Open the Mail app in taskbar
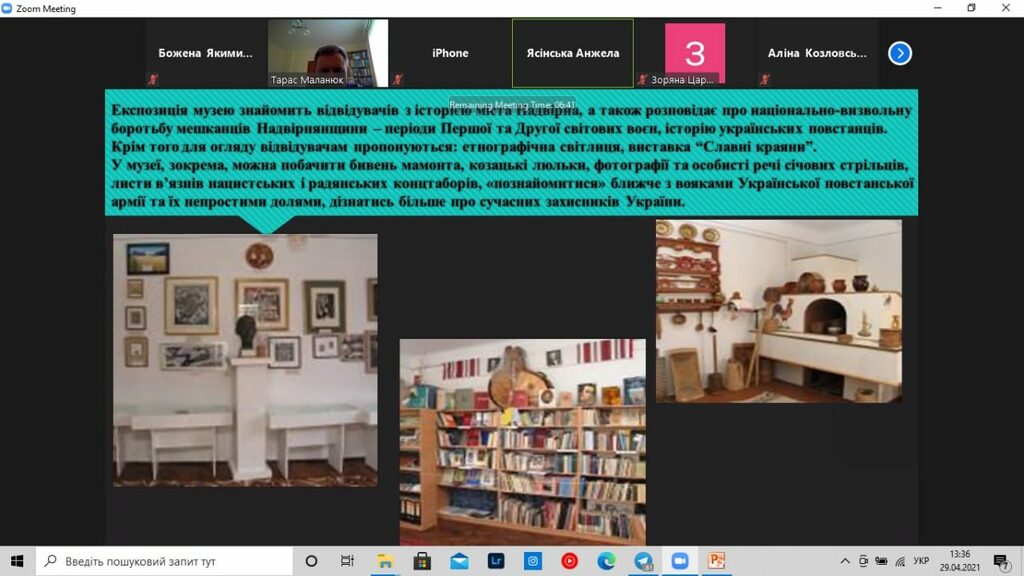 click(459, 561)
